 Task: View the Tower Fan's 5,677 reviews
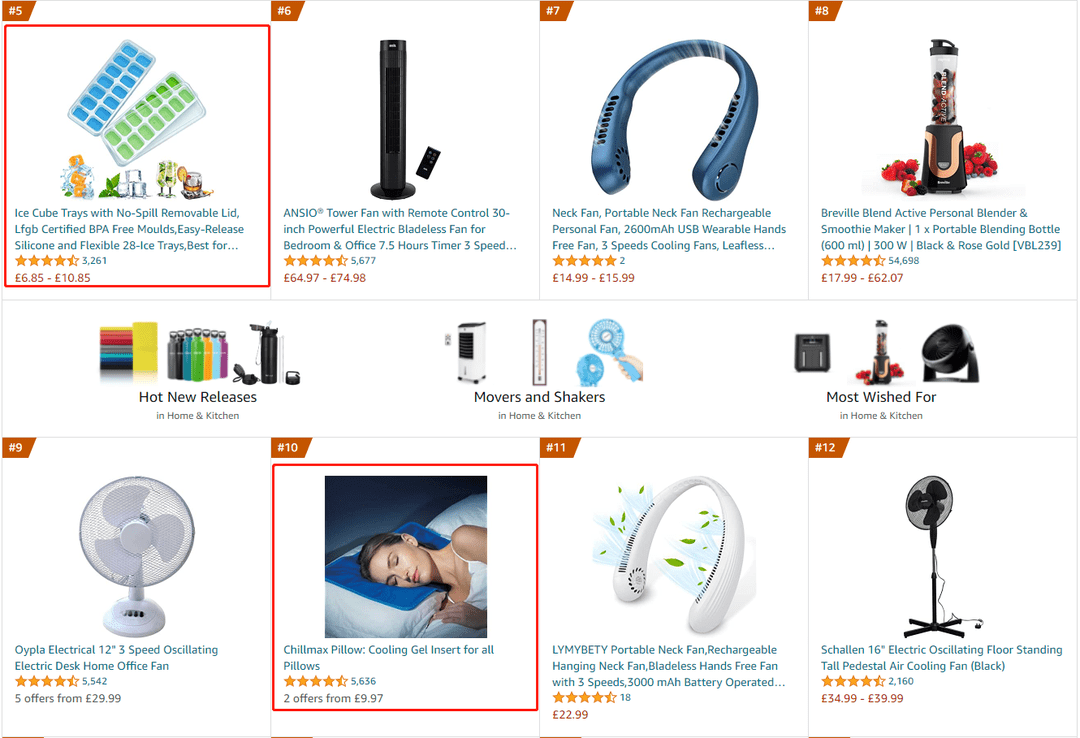click(x=363, y=260)
